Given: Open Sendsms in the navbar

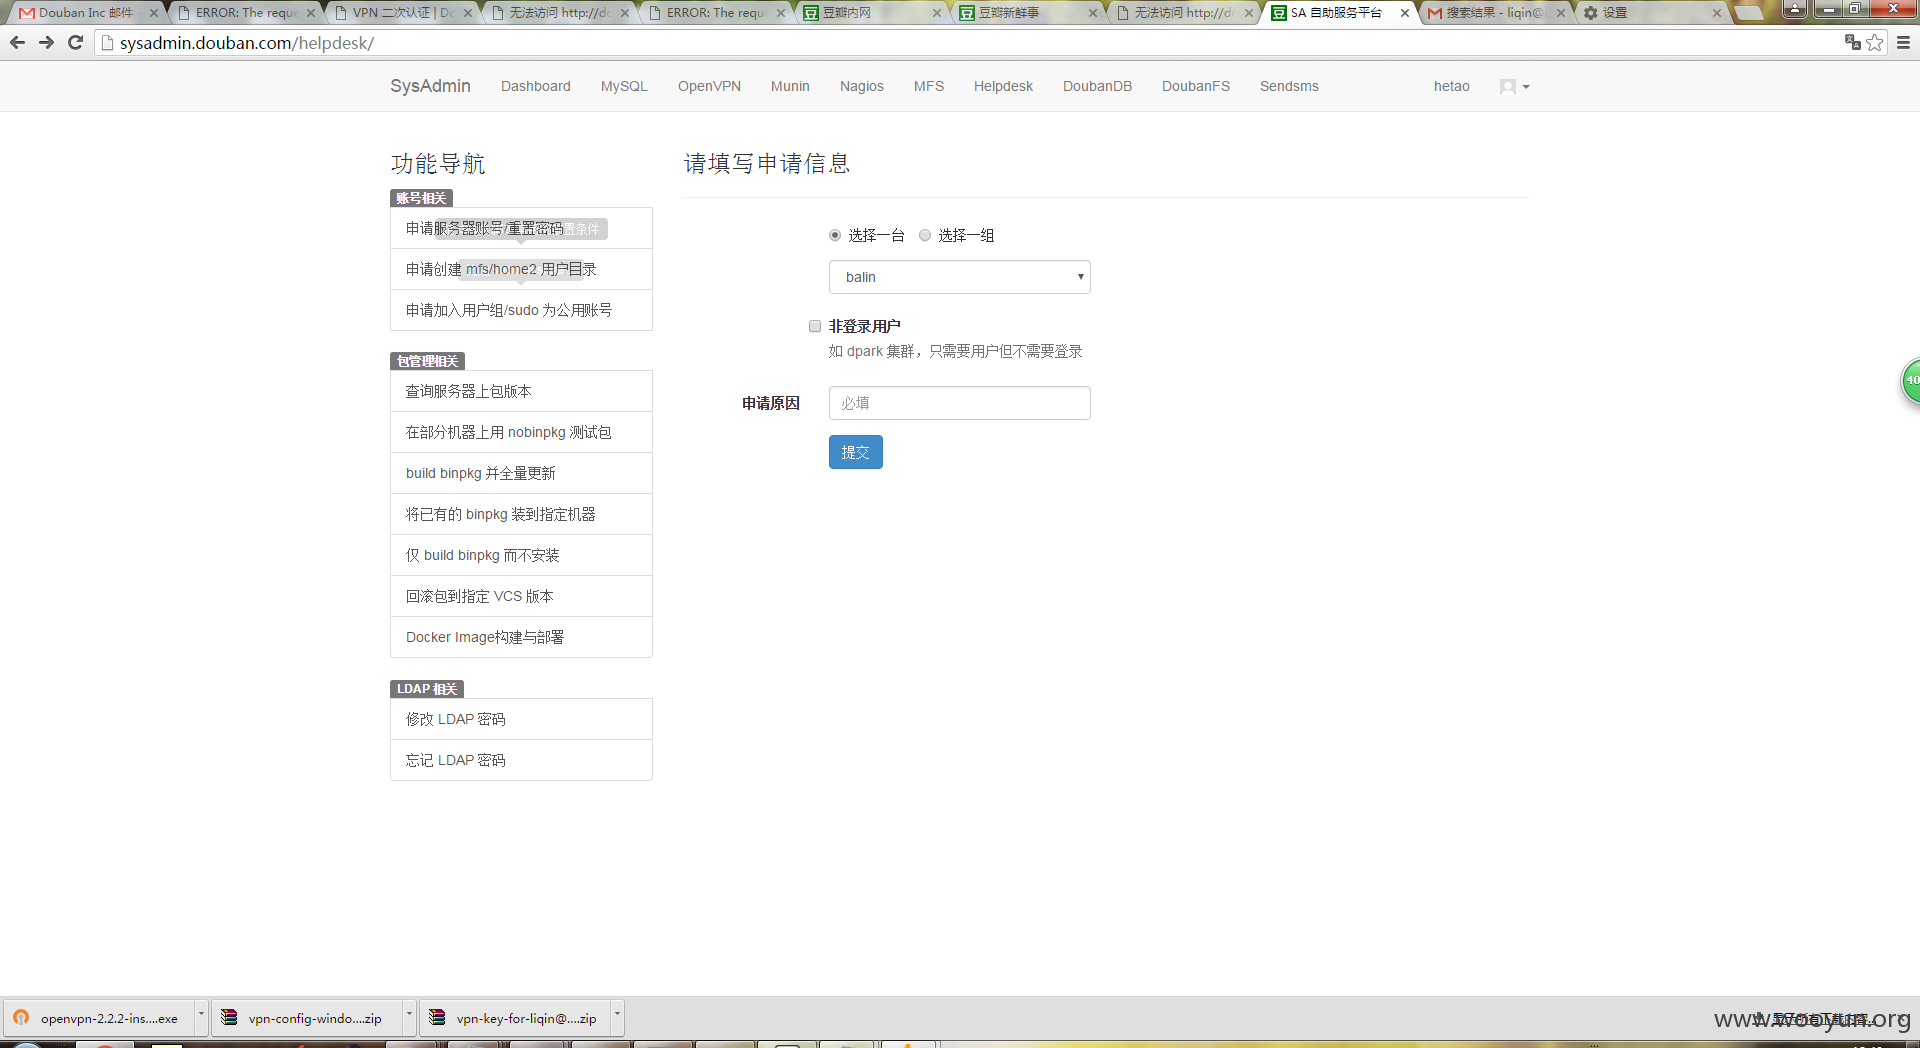Looking at the screenshot, I should pyautogui.click(x=1289, y=86).
